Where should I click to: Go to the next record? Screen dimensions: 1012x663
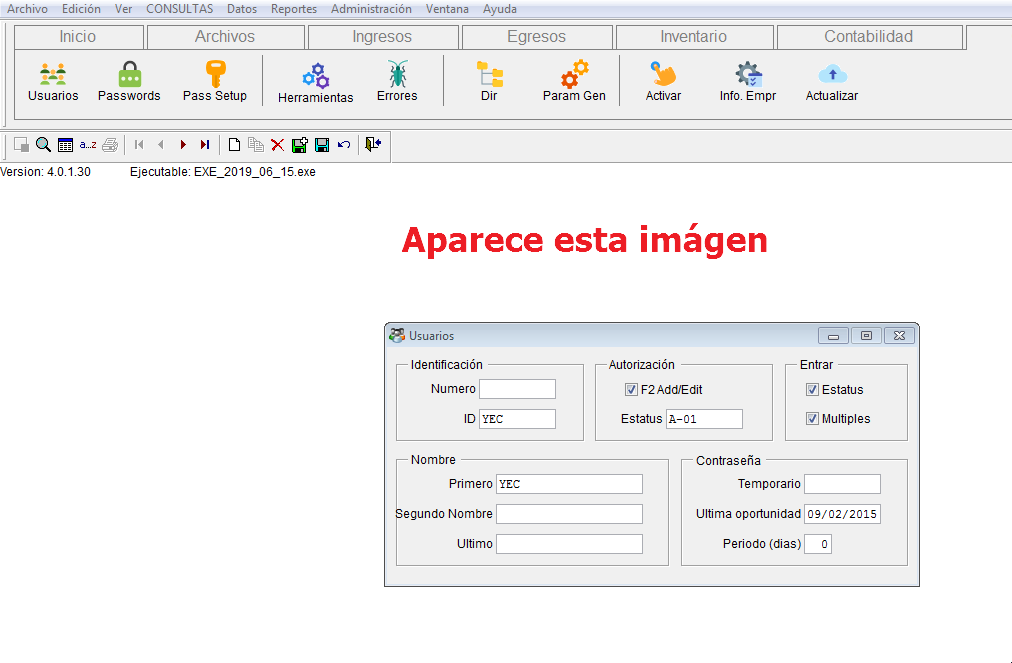[183, 145]
